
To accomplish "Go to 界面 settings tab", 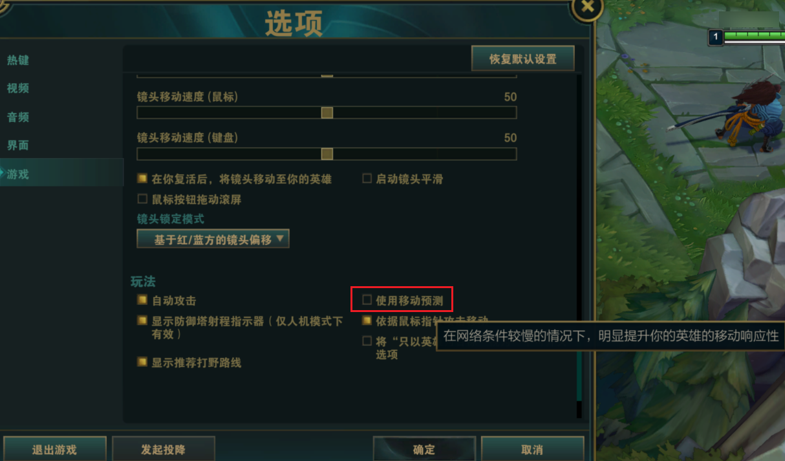I will point(18,145).
